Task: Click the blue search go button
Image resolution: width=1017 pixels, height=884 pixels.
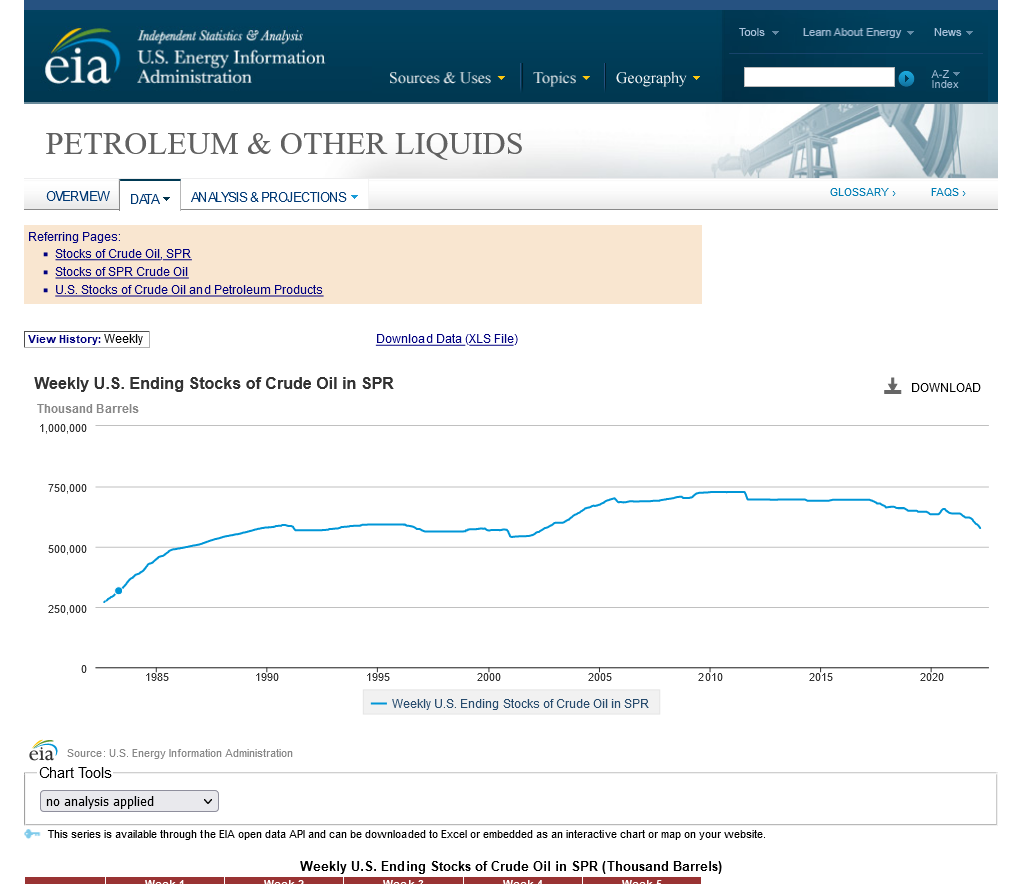Action: tap(906, 78)
